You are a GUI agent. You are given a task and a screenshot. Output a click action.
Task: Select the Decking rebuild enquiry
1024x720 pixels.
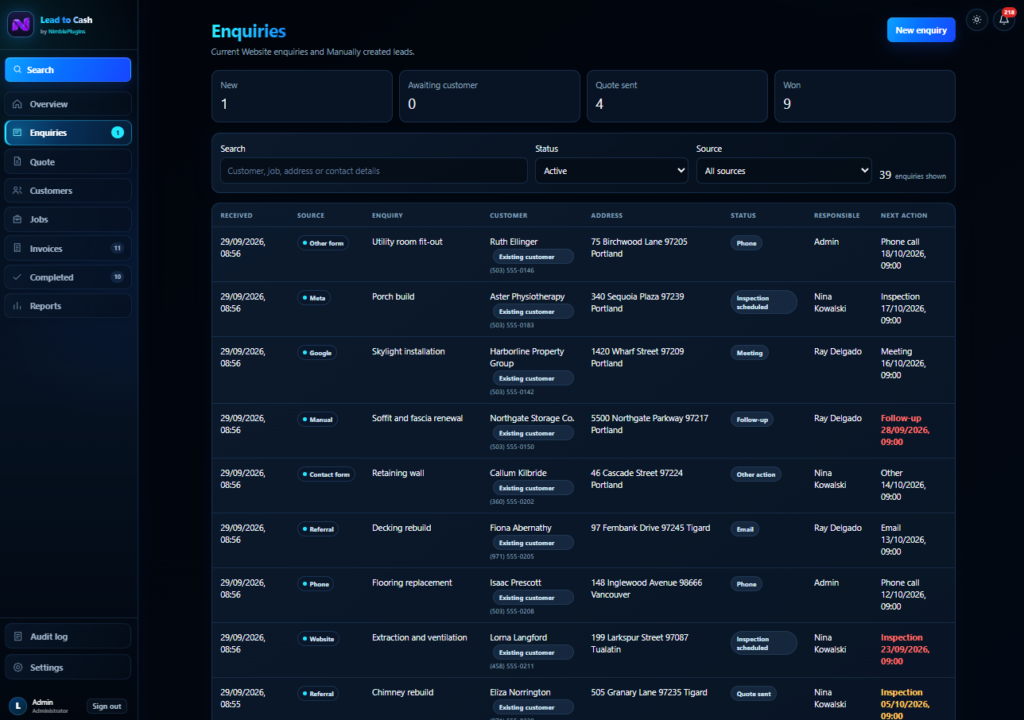[402, 528]
